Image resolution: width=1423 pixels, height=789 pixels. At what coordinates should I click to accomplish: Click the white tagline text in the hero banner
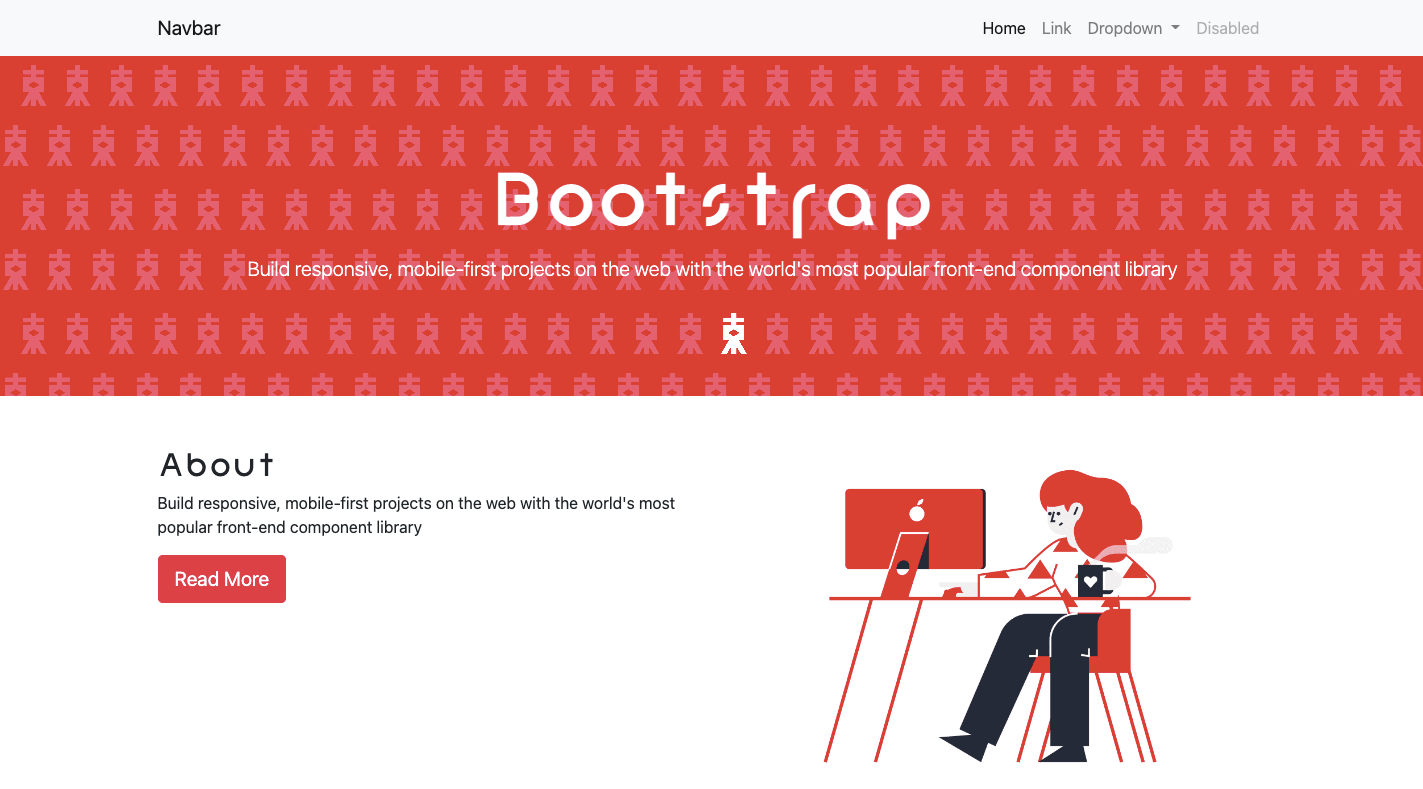(712, 269)
